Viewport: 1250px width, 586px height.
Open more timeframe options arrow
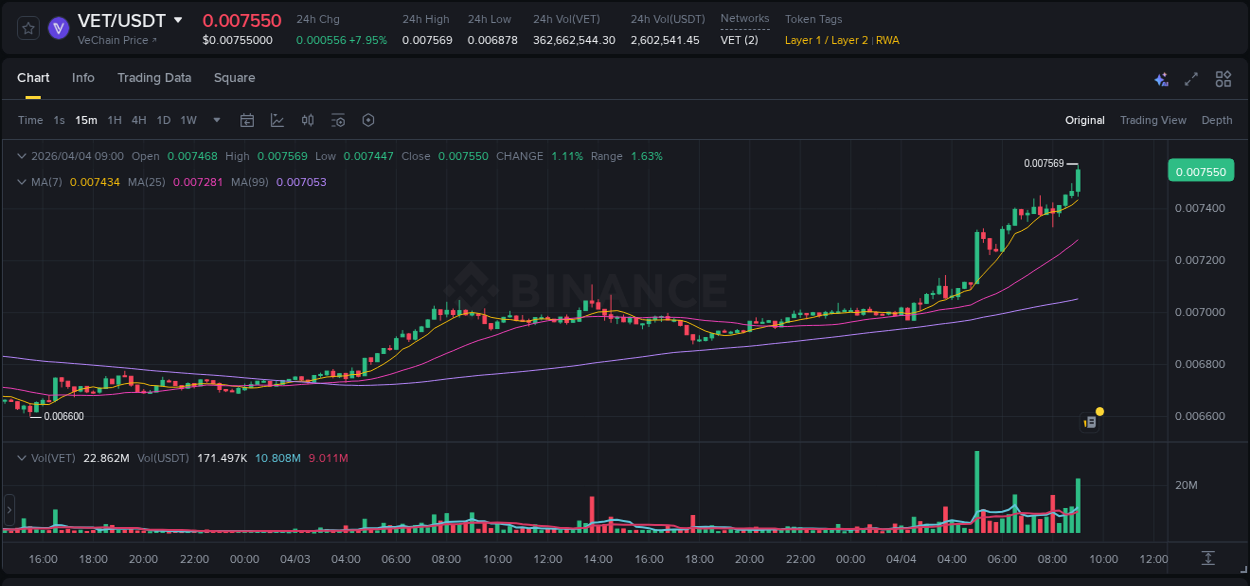pos(215,120)
